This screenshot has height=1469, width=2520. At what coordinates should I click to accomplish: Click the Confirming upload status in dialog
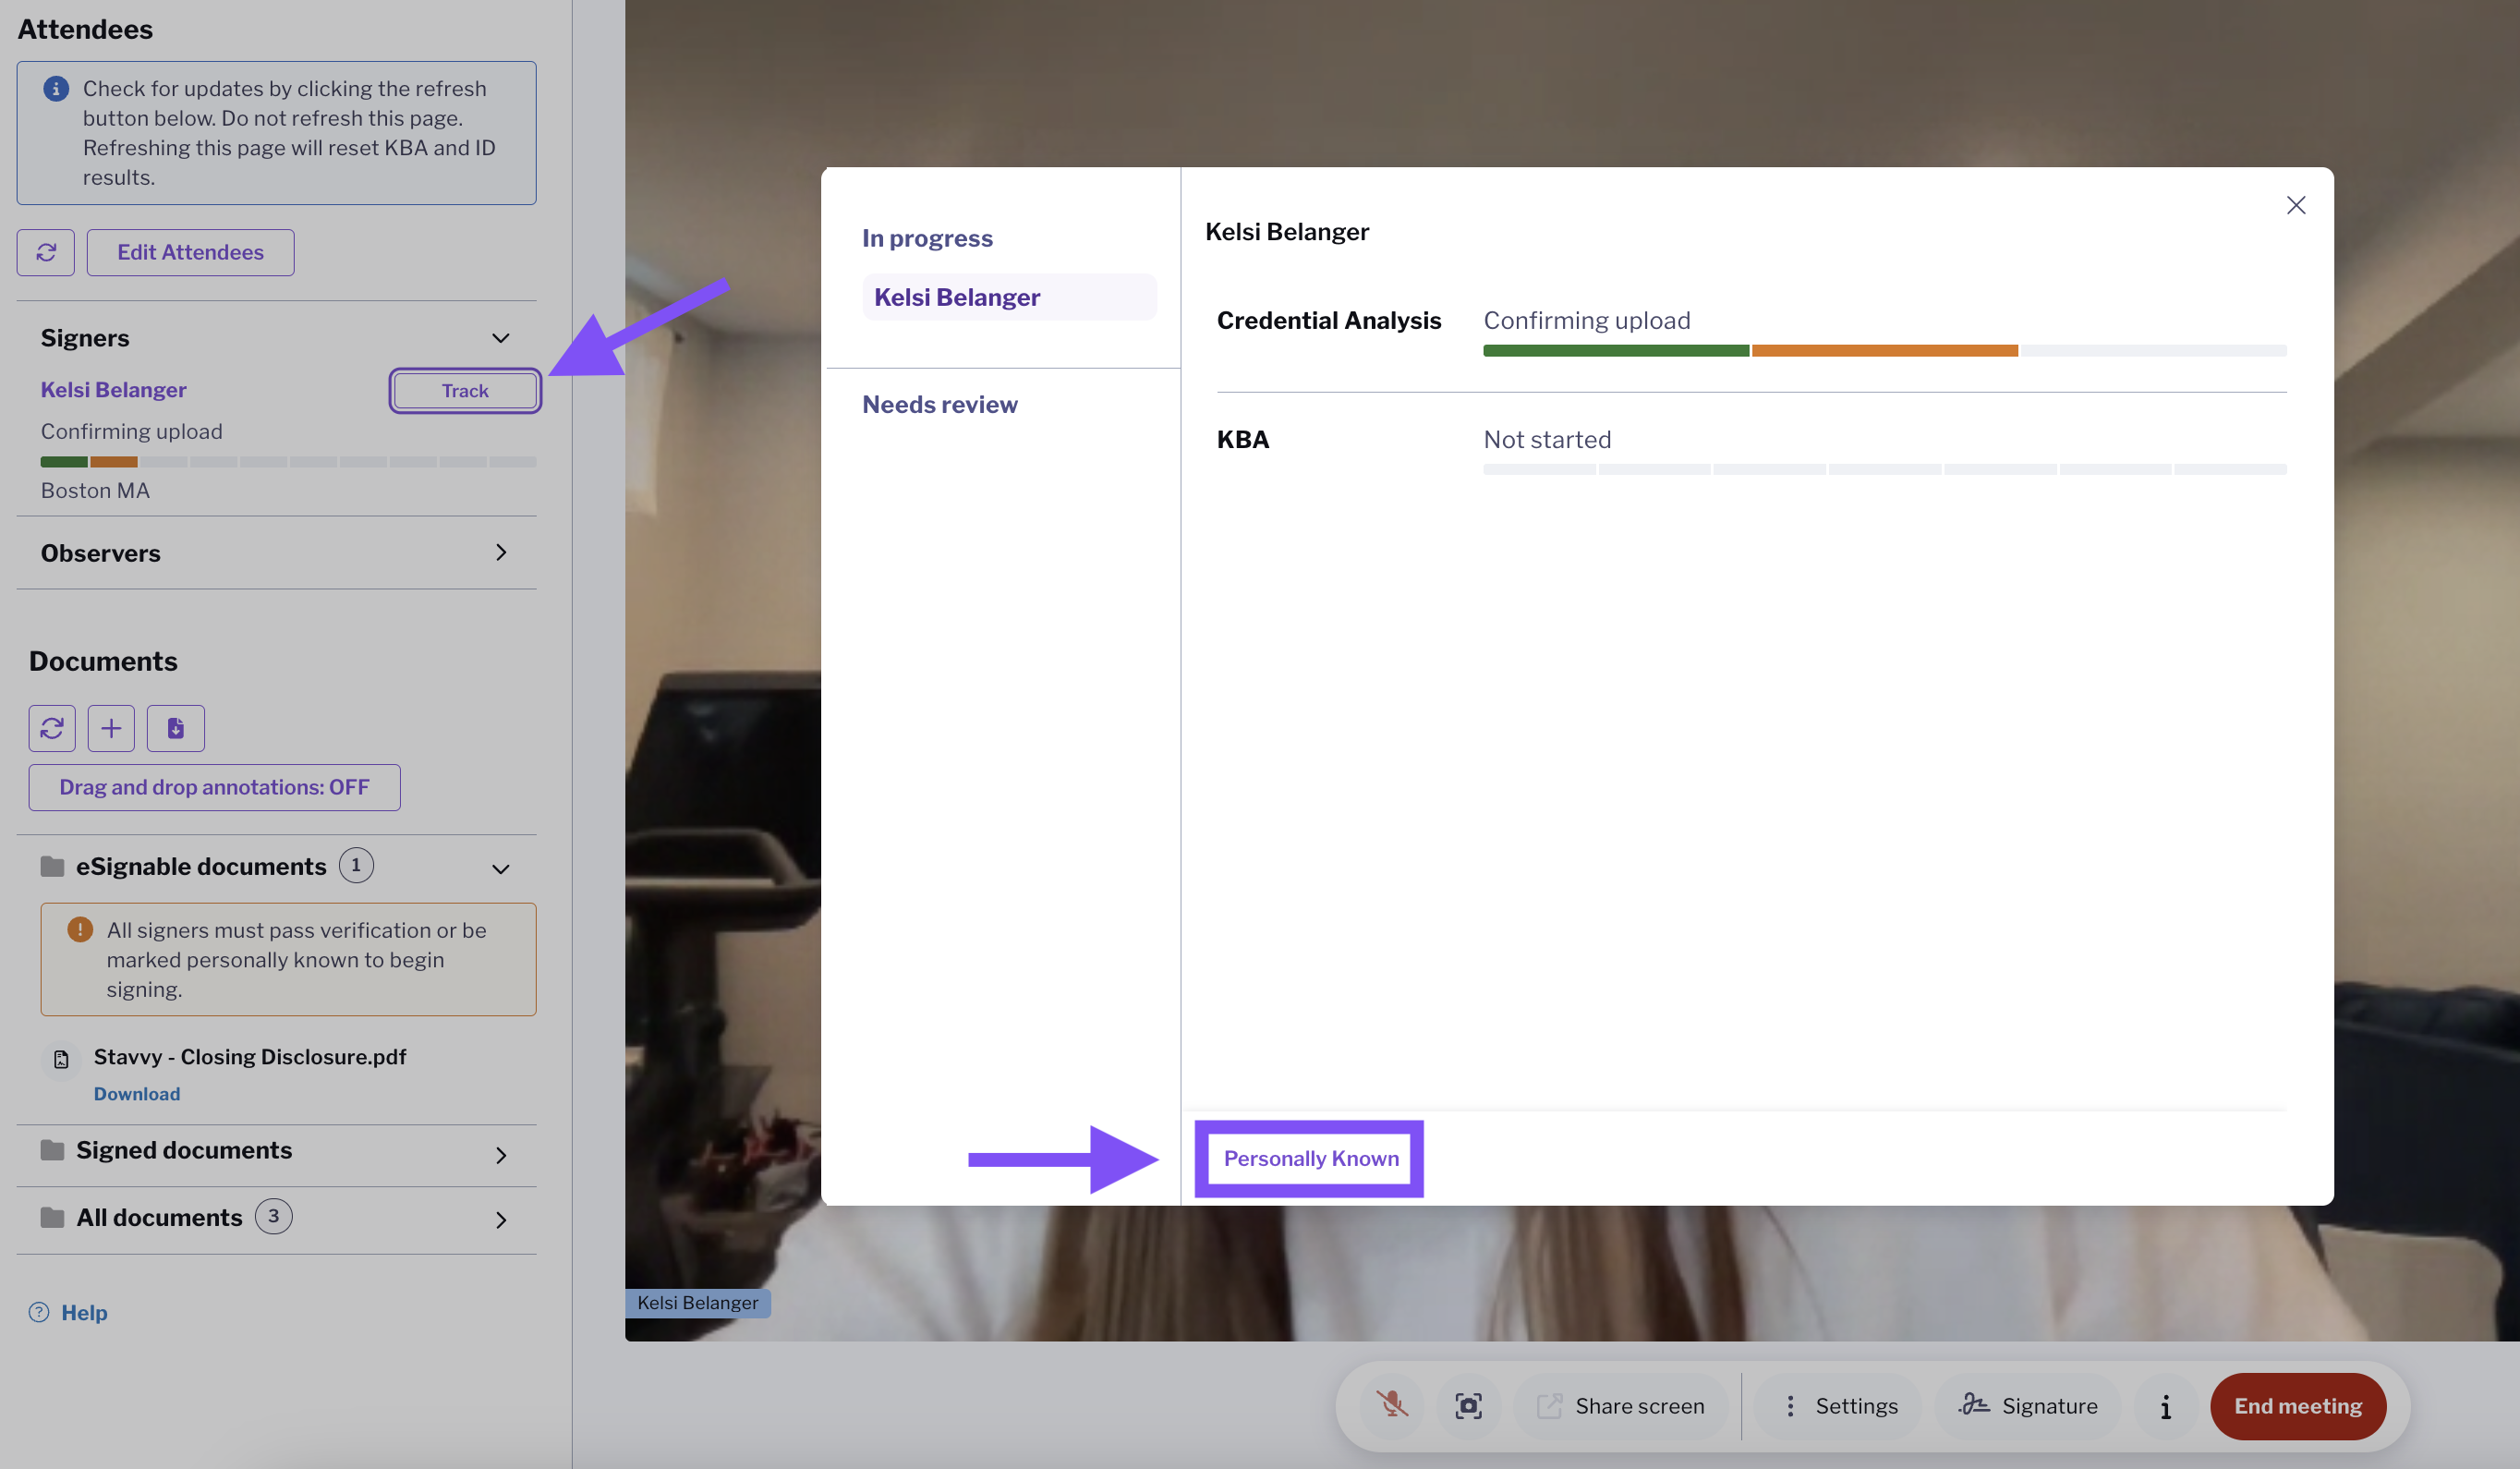1586,321
